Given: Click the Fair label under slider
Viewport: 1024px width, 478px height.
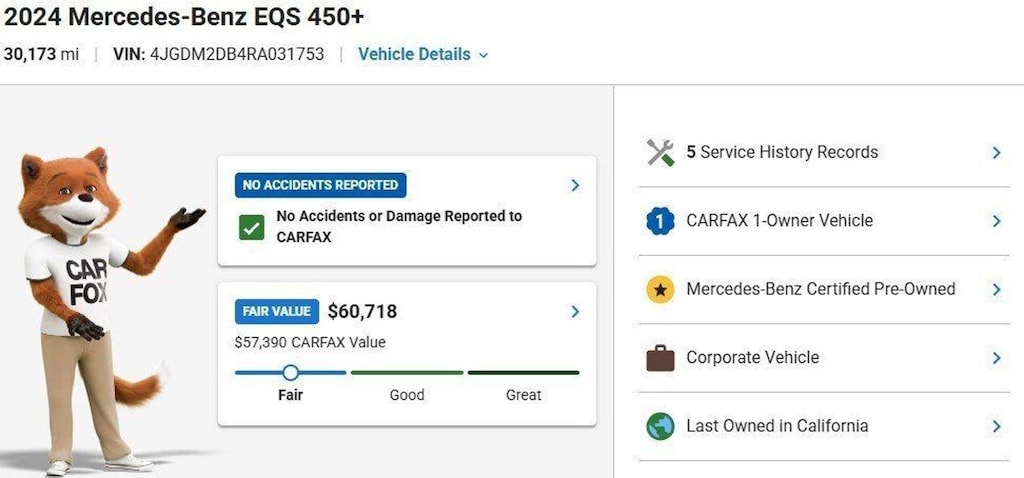Looking at the screenshot, I should (x=291, y=395).
